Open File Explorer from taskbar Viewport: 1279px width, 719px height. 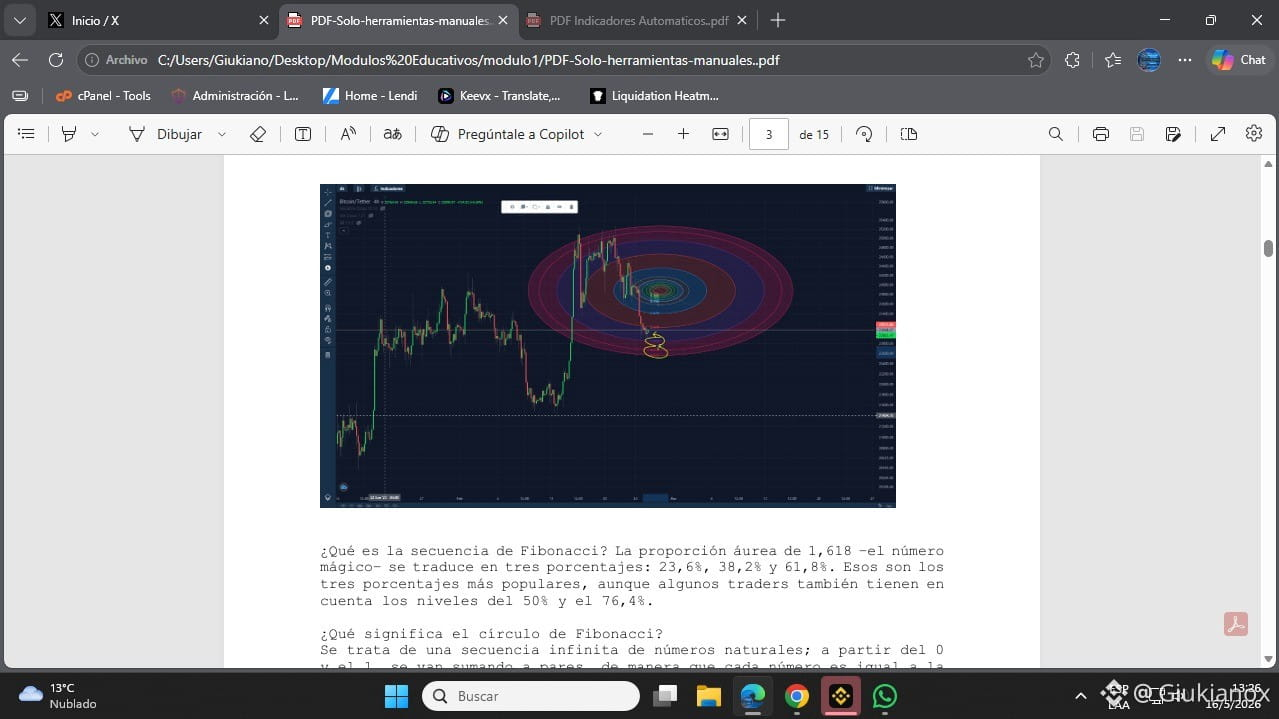pos(709,695)
